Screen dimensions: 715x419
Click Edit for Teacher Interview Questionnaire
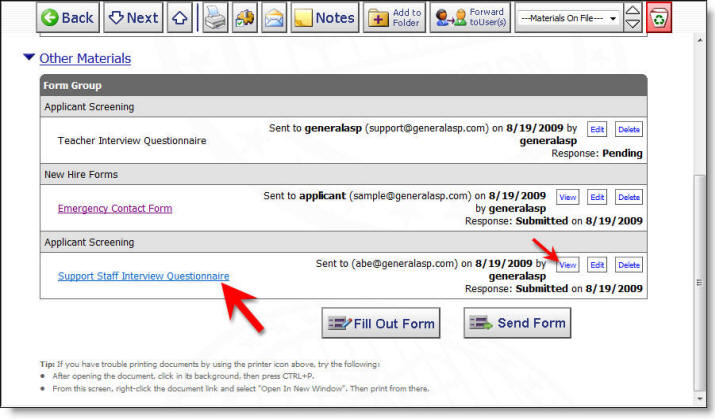click(x=597, y=129)
